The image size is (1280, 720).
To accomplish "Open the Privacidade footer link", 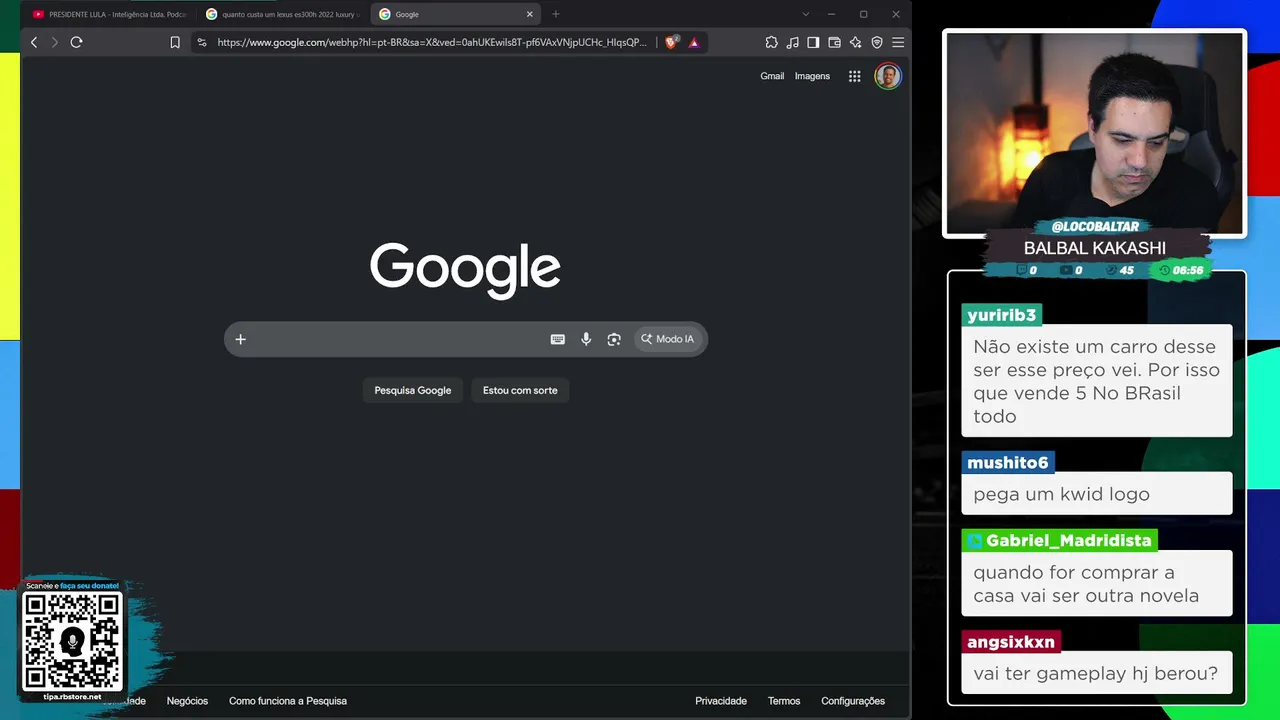I will tap(721, 701).
